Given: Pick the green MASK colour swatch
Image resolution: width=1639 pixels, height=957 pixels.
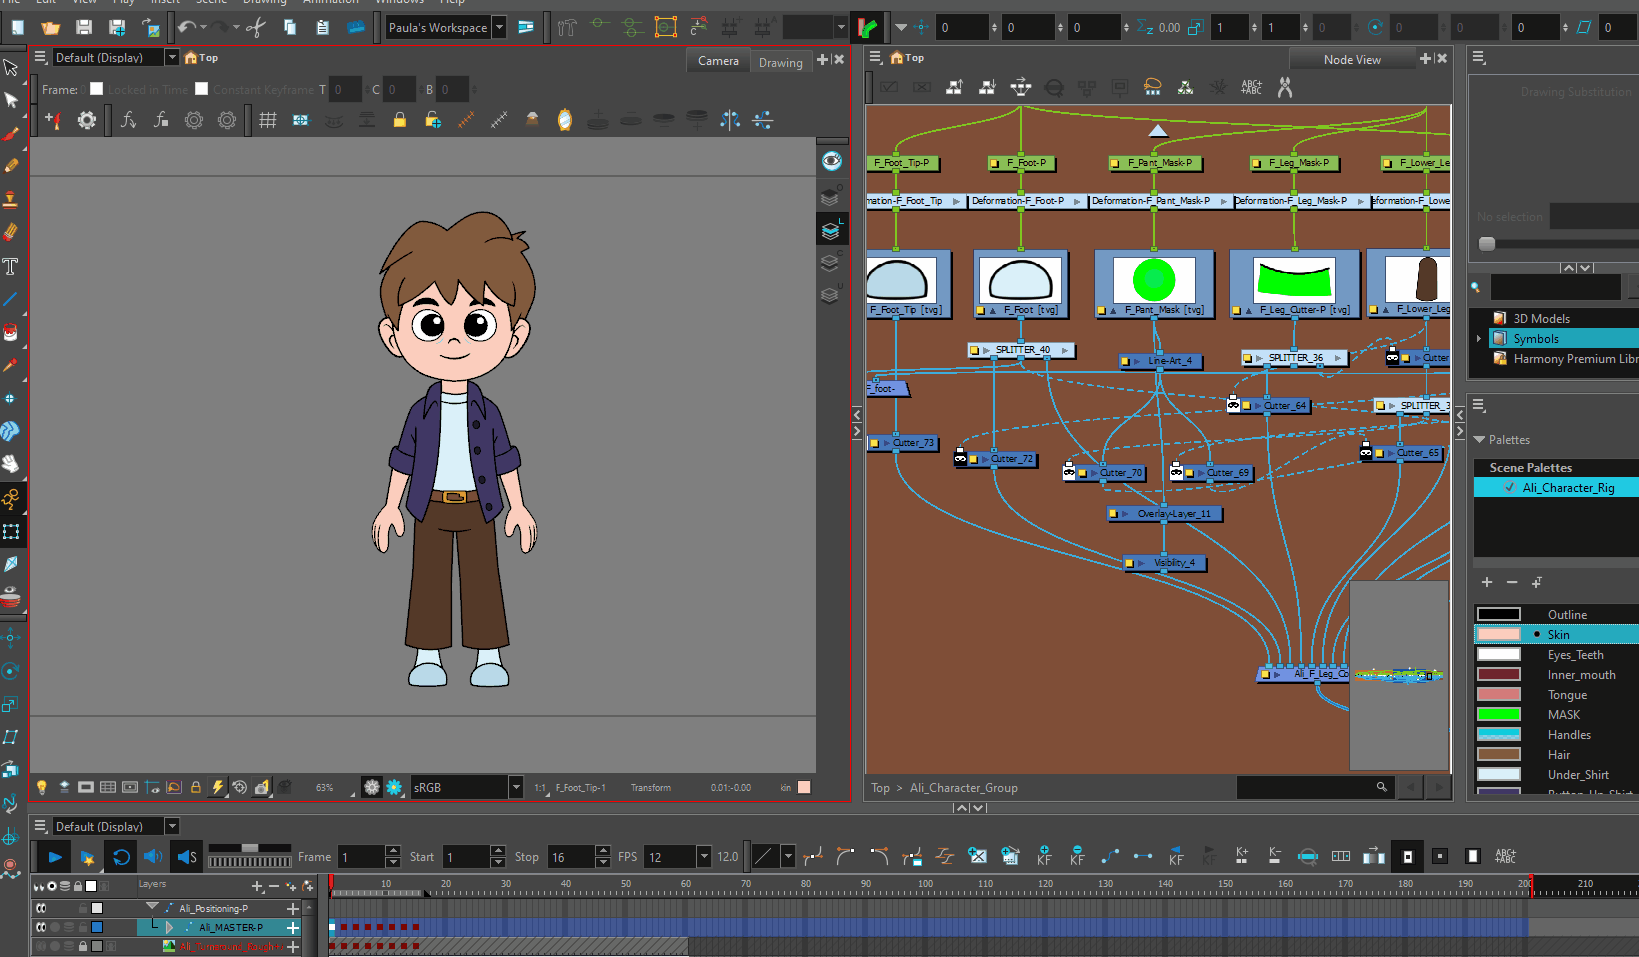Looking at the screenshot, I should click(x=1499, y=715).
